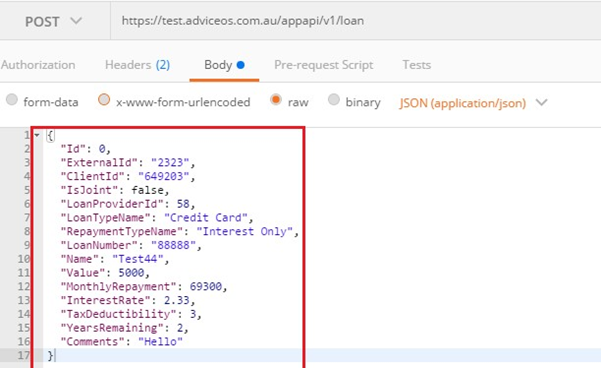Click the chevron beside JSON (application/json)
Screen dimensions: 601x368
point(541,102)
